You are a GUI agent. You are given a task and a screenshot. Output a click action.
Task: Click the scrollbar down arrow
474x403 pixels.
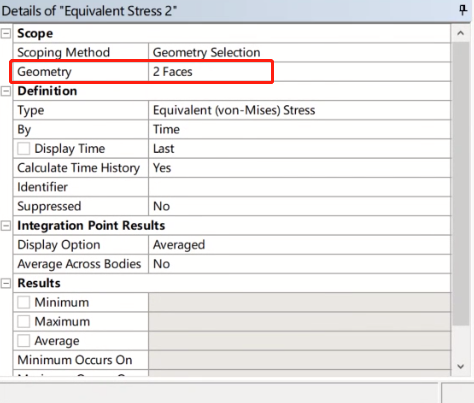coord(461,366)
